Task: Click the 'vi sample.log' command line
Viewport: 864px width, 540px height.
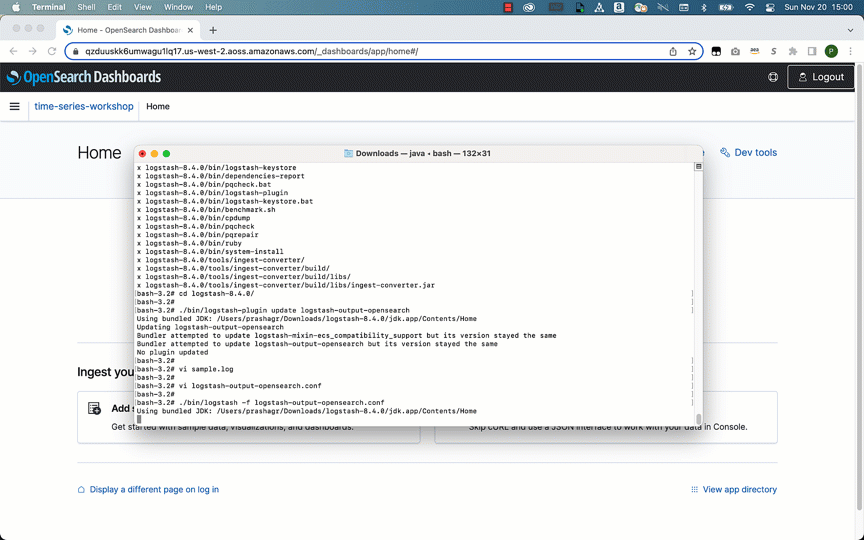Action: point(185,369)
